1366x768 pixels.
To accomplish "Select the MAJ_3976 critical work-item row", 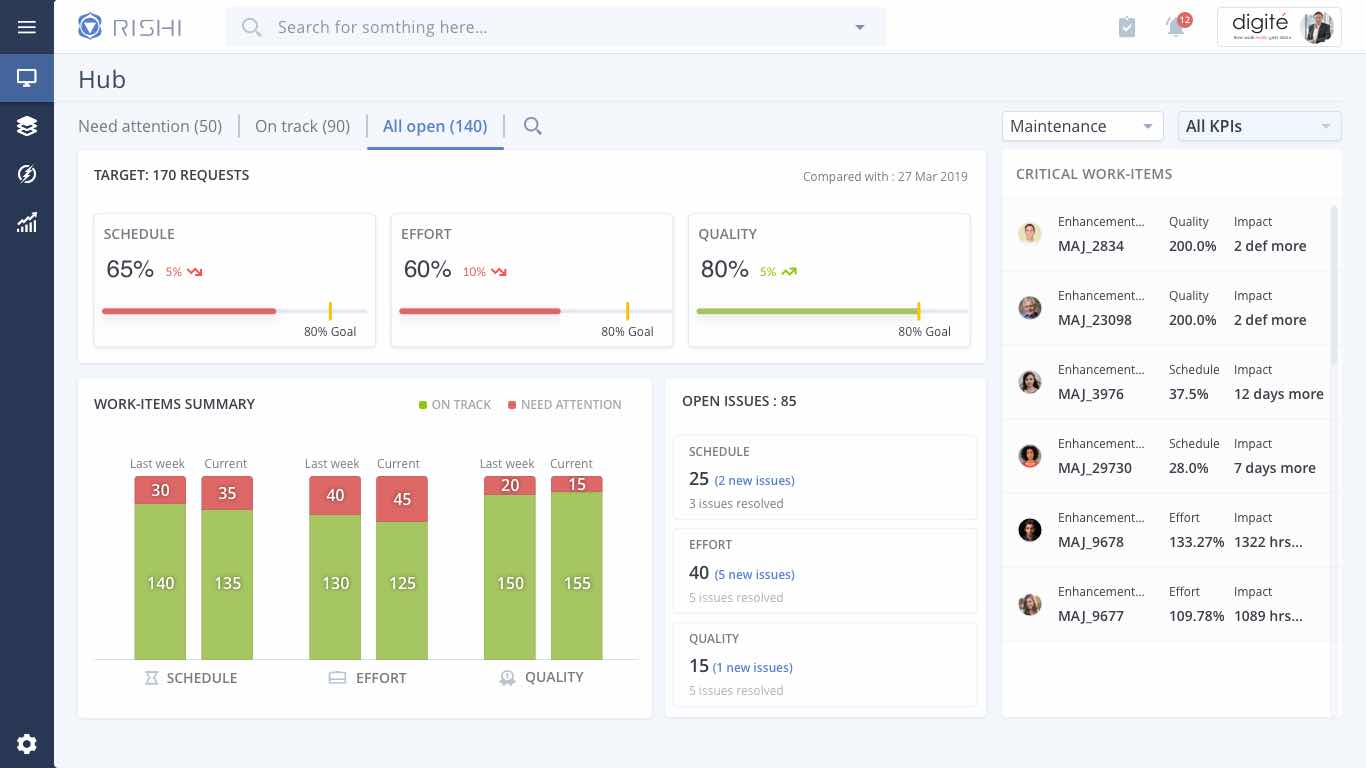I will coord(1168,382).
